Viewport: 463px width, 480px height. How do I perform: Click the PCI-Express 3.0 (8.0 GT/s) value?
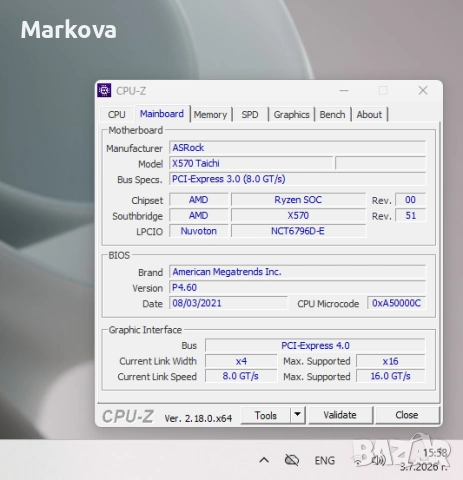(x=297, y=179)
